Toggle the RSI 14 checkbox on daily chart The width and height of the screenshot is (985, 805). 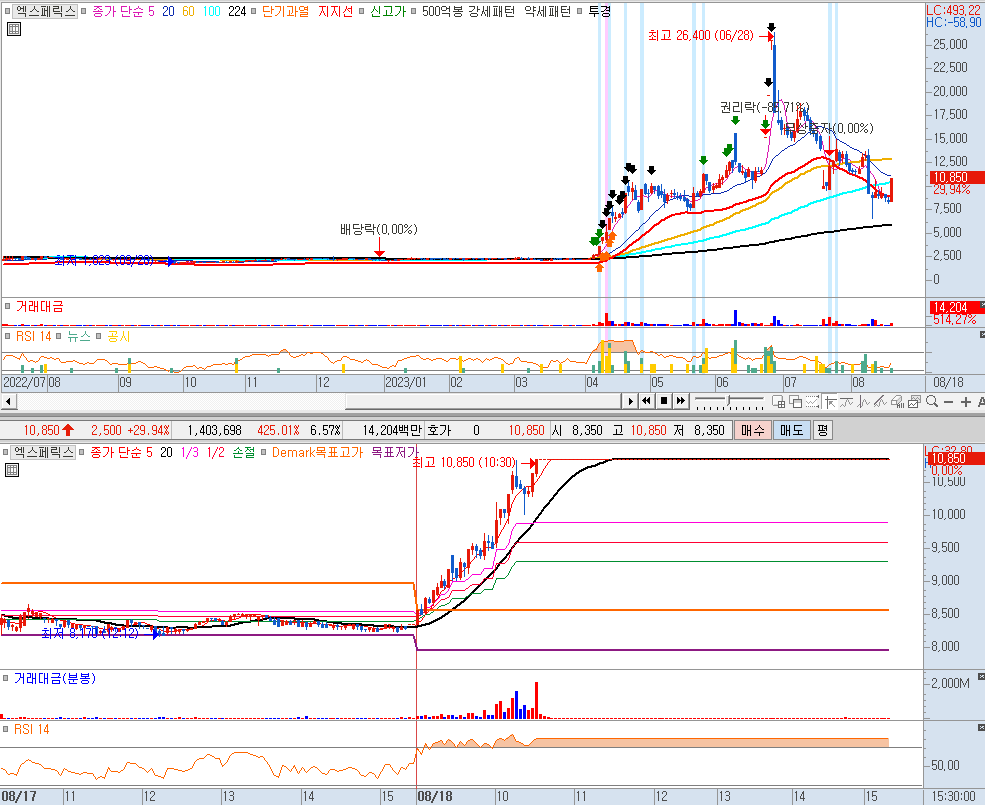click(8, 337)
